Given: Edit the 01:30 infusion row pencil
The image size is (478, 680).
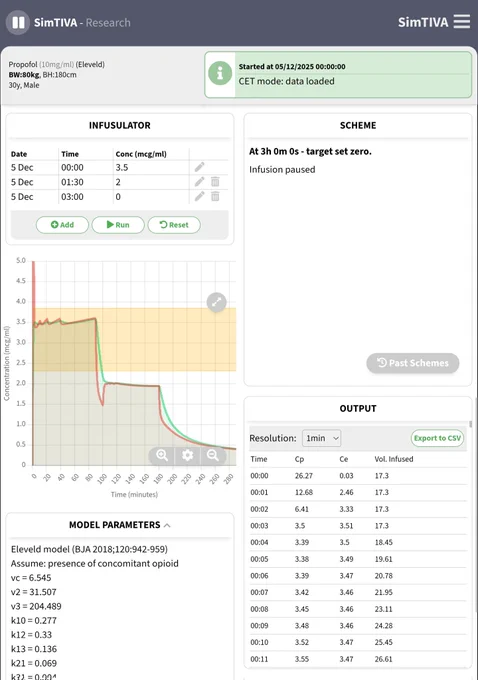Looking at the screenshot, I should (x=200, y=182).
